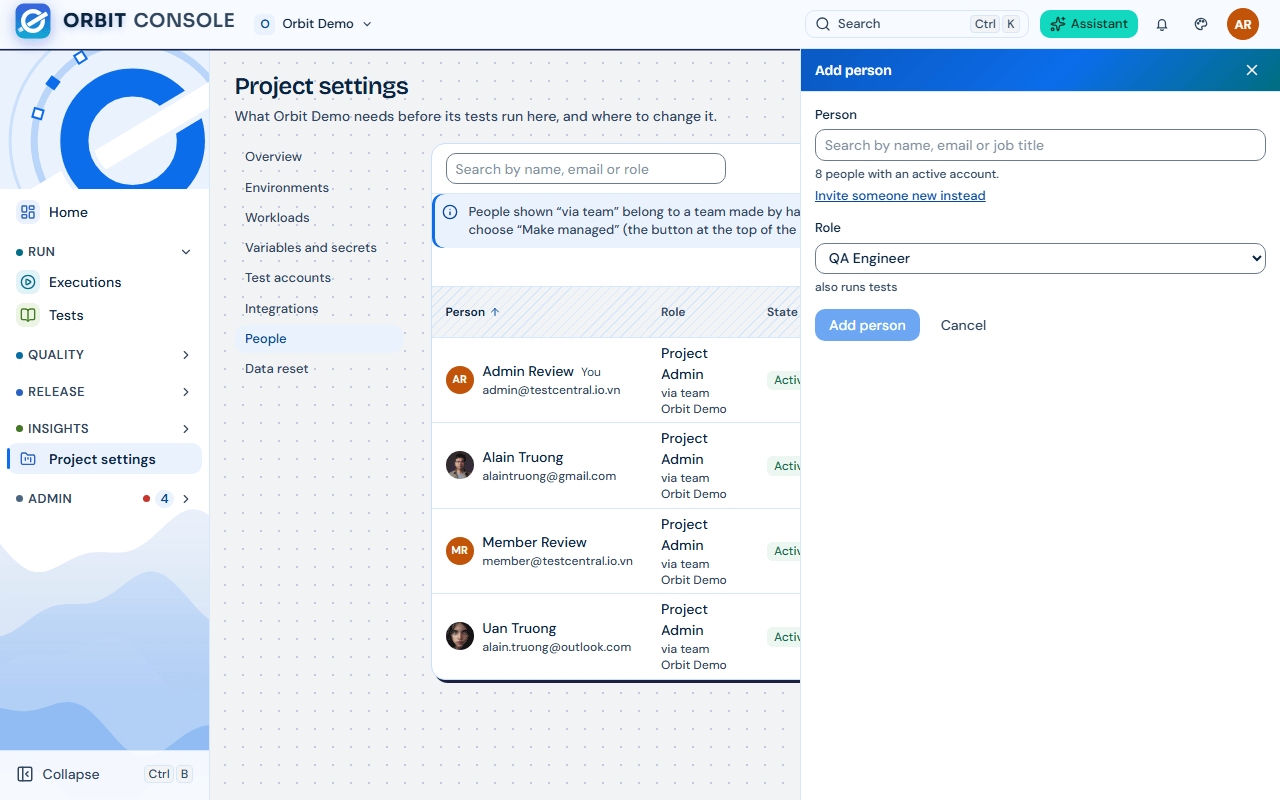The image size is (1280, 800).
Task: Close the Add person panel
Action: click(x=1252, y=70)
